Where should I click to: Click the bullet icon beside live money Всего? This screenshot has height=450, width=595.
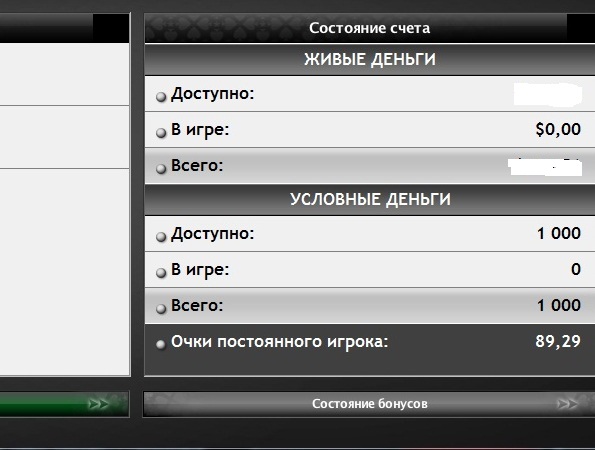(161, 168)
